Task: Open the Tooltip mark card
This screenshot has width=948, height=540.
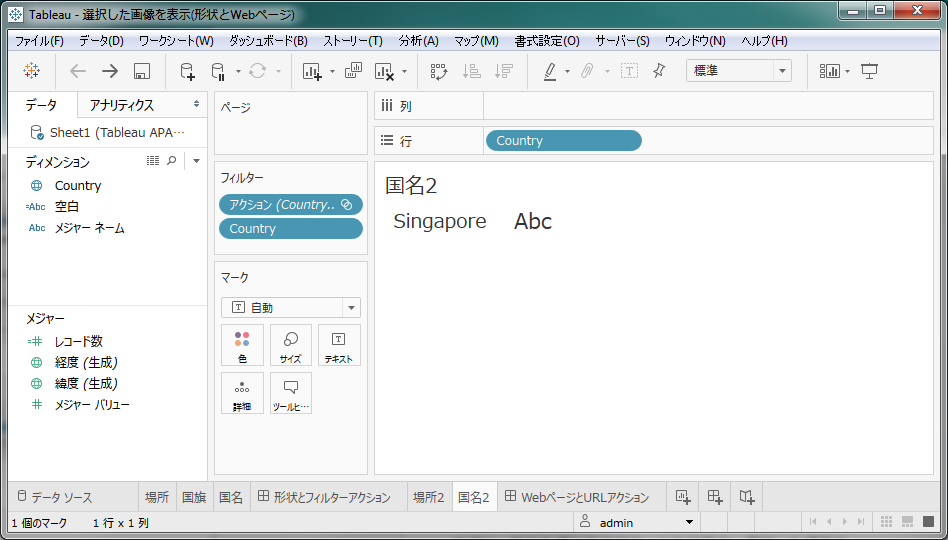Action: 291,393
